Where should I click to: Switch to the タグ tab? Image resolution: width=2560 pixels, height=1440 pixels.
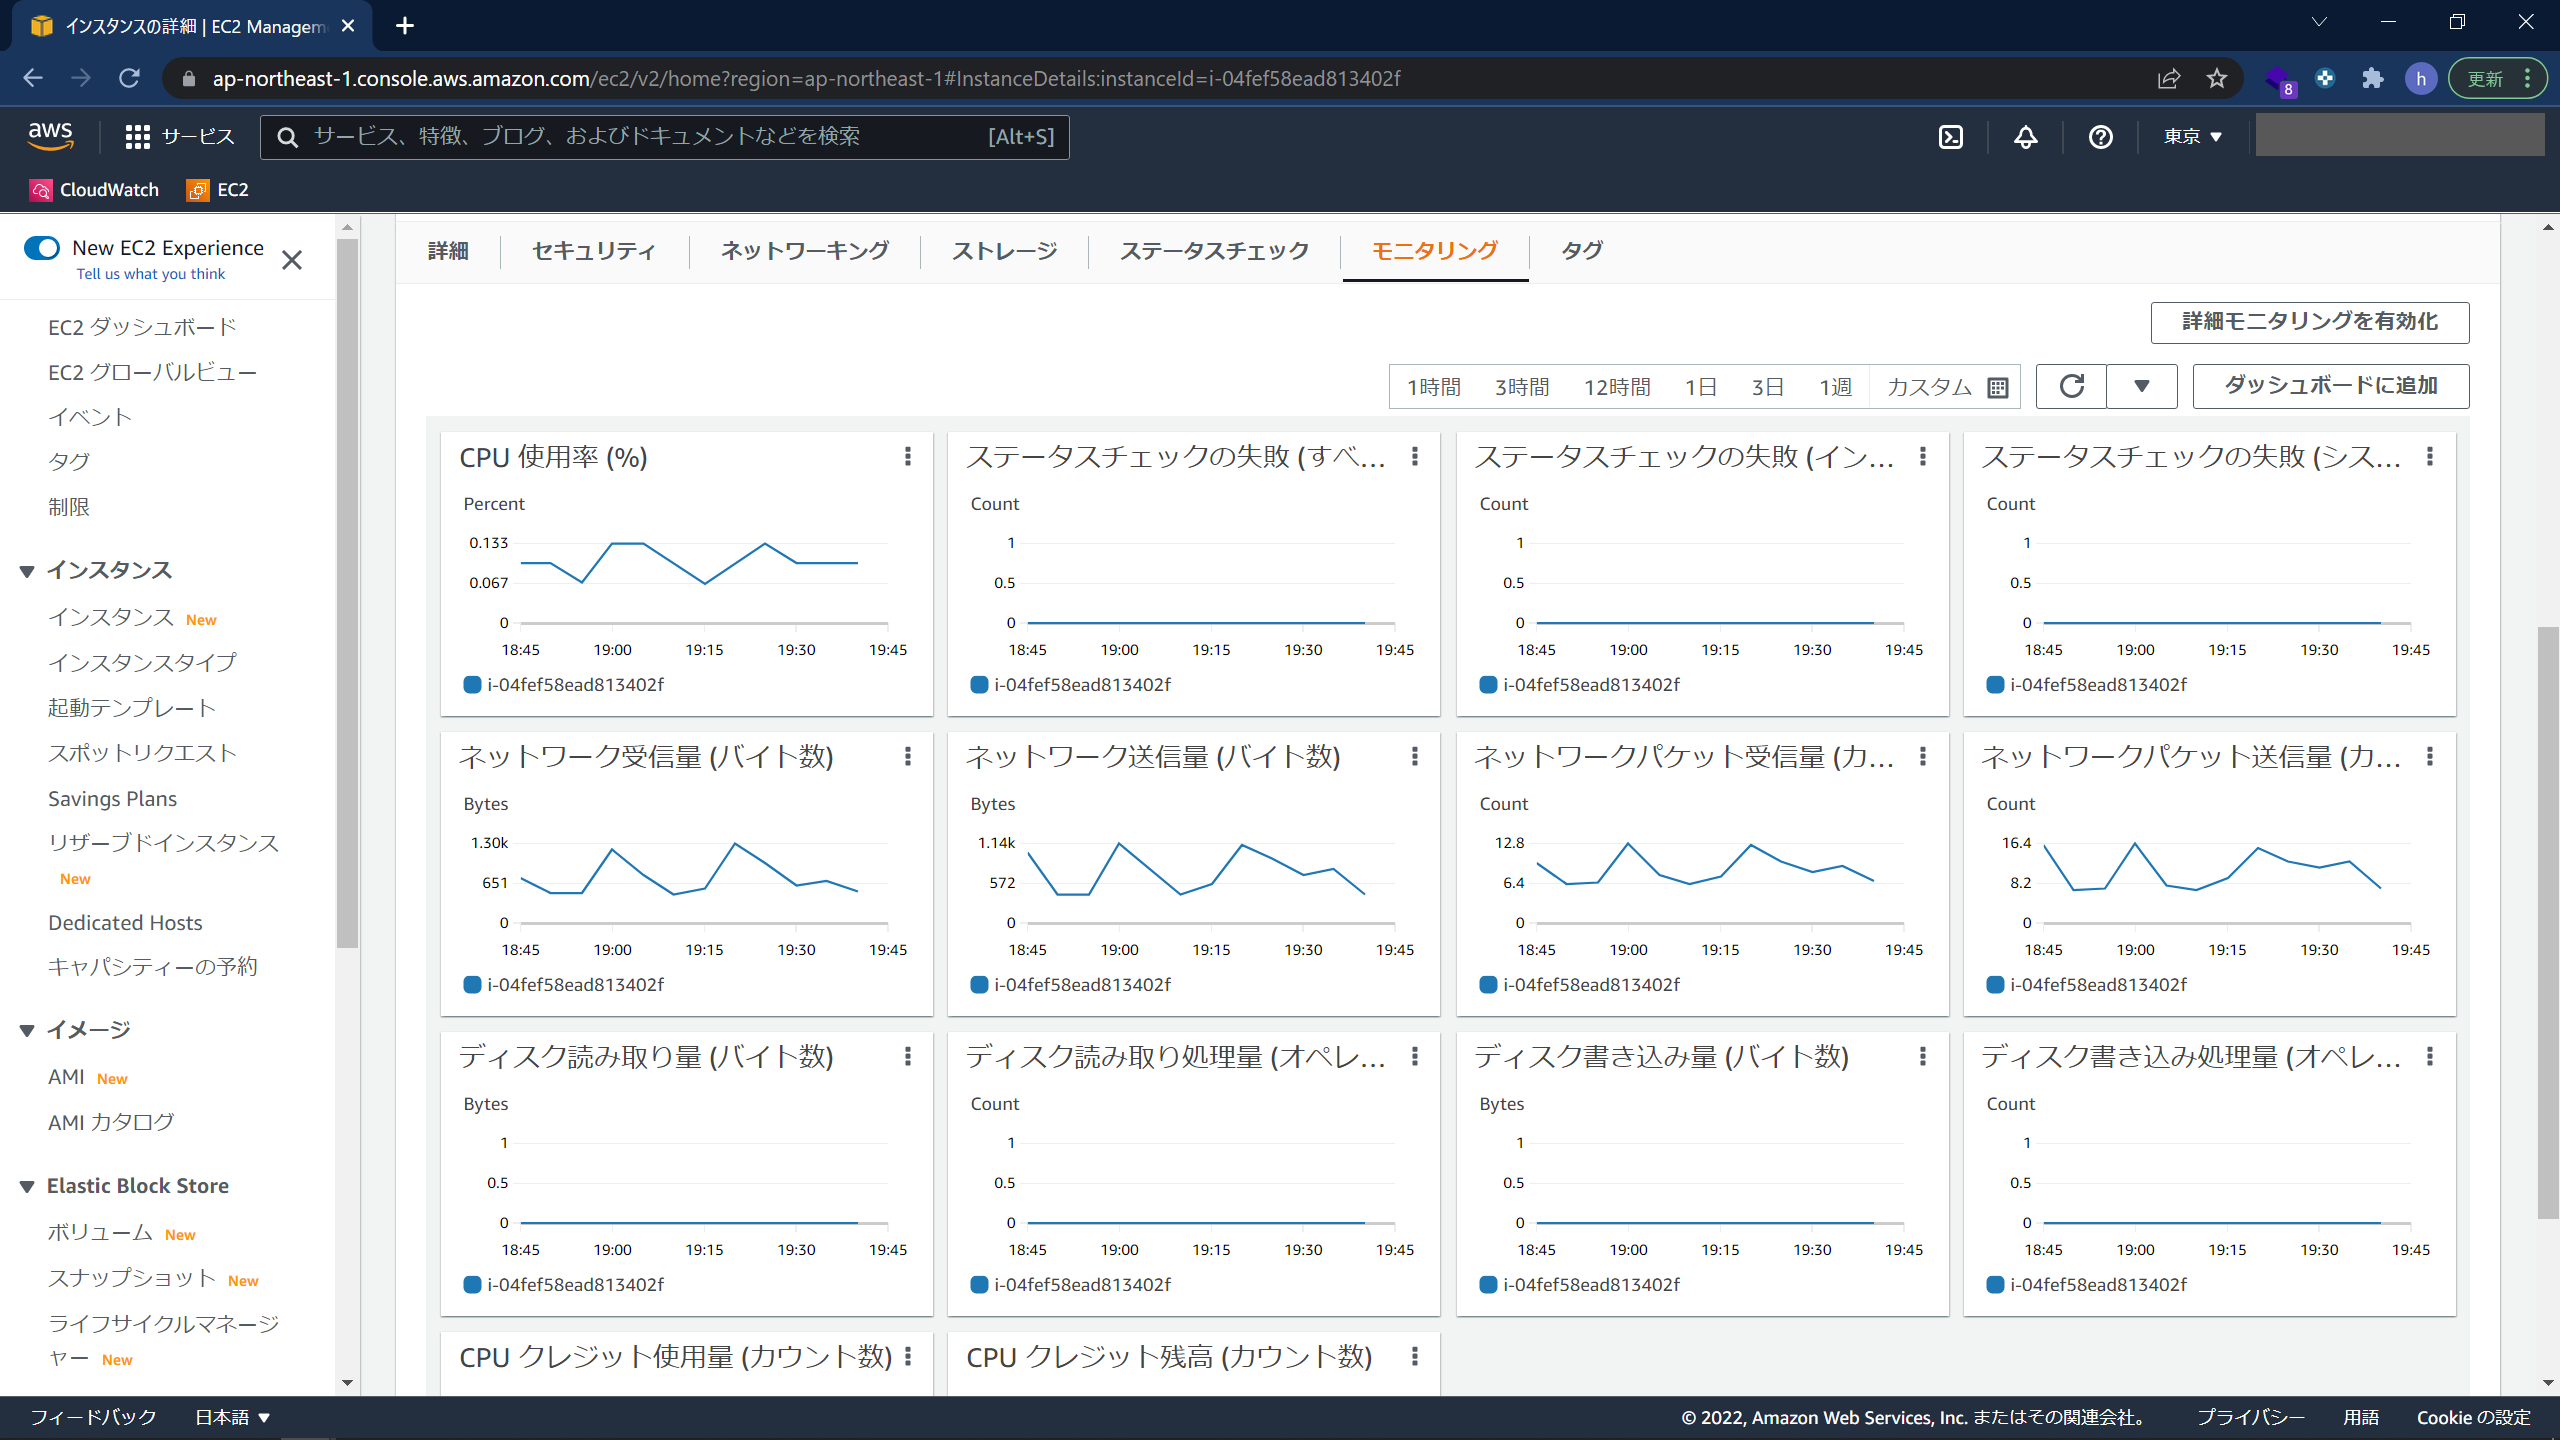tap(1582, 251)
